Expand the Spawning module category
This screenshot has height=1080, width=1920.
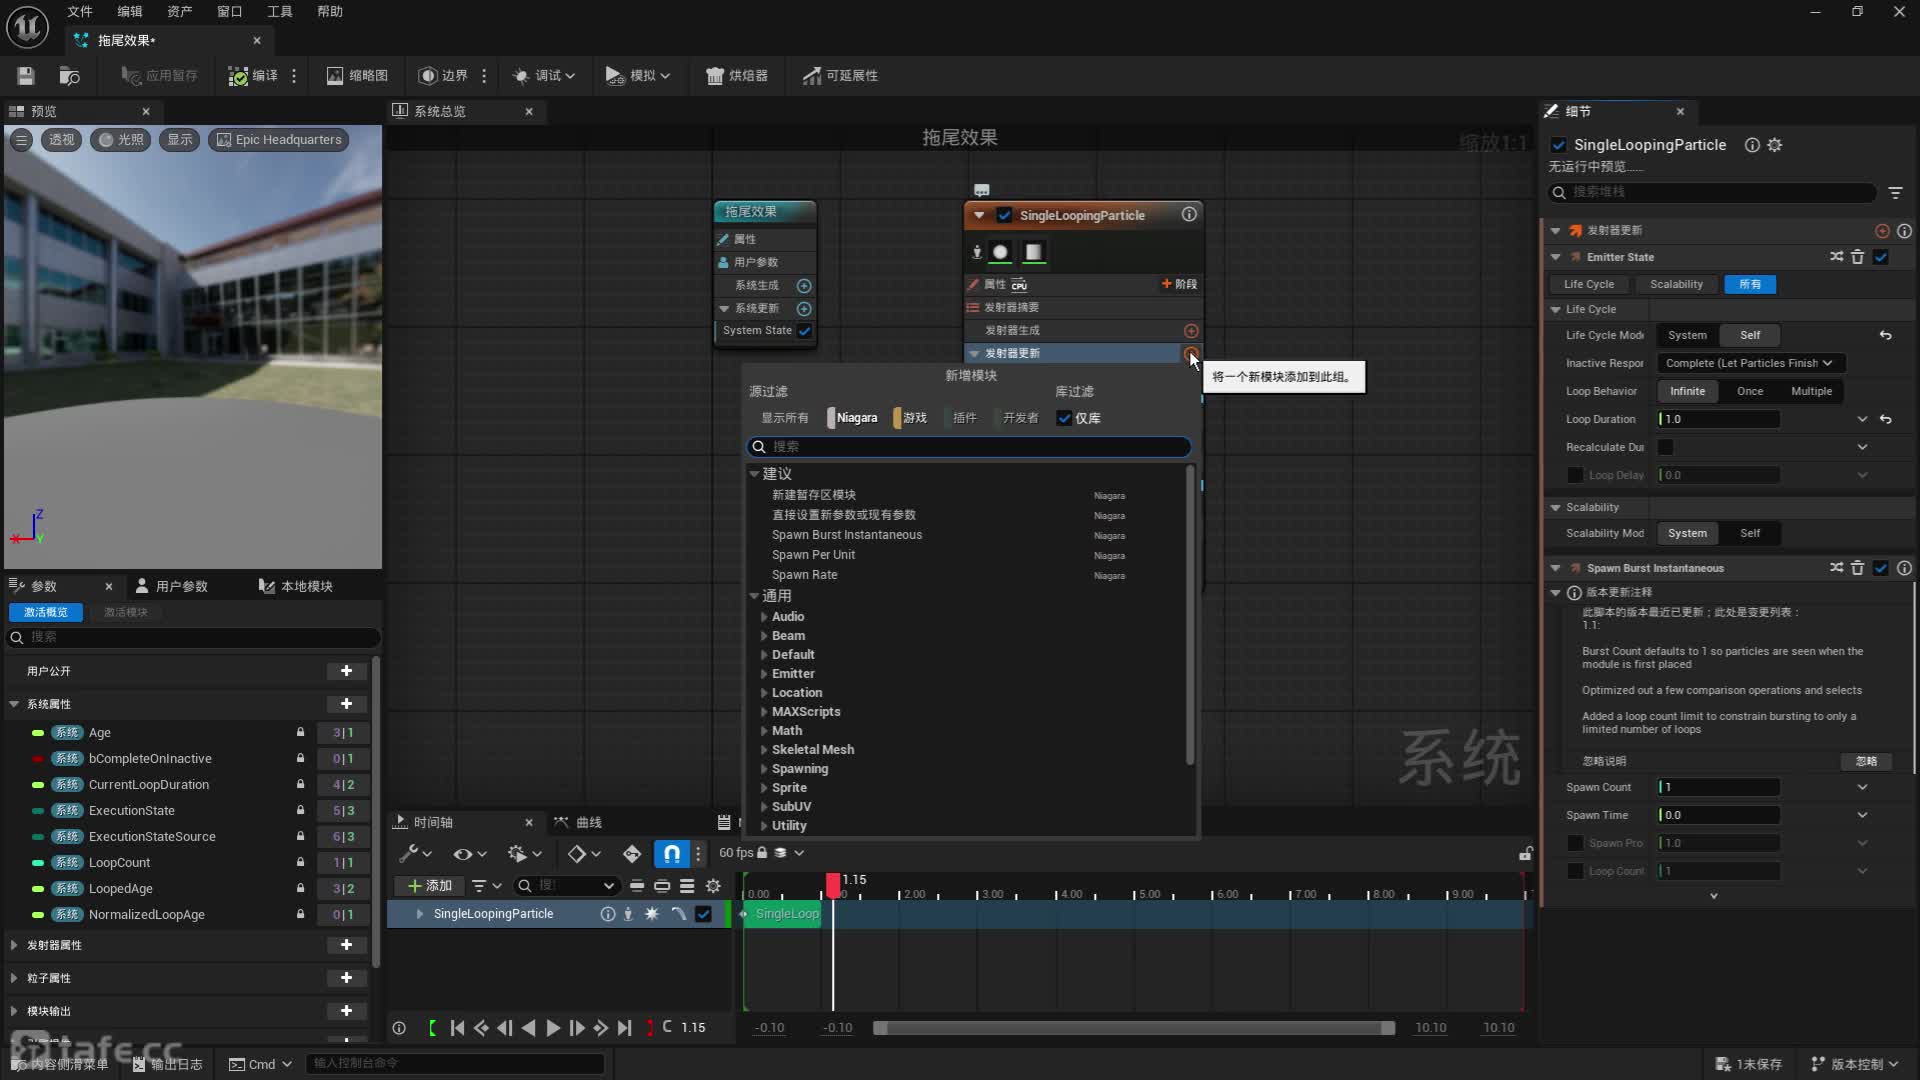pyautogui.click(x=764, y=769)
